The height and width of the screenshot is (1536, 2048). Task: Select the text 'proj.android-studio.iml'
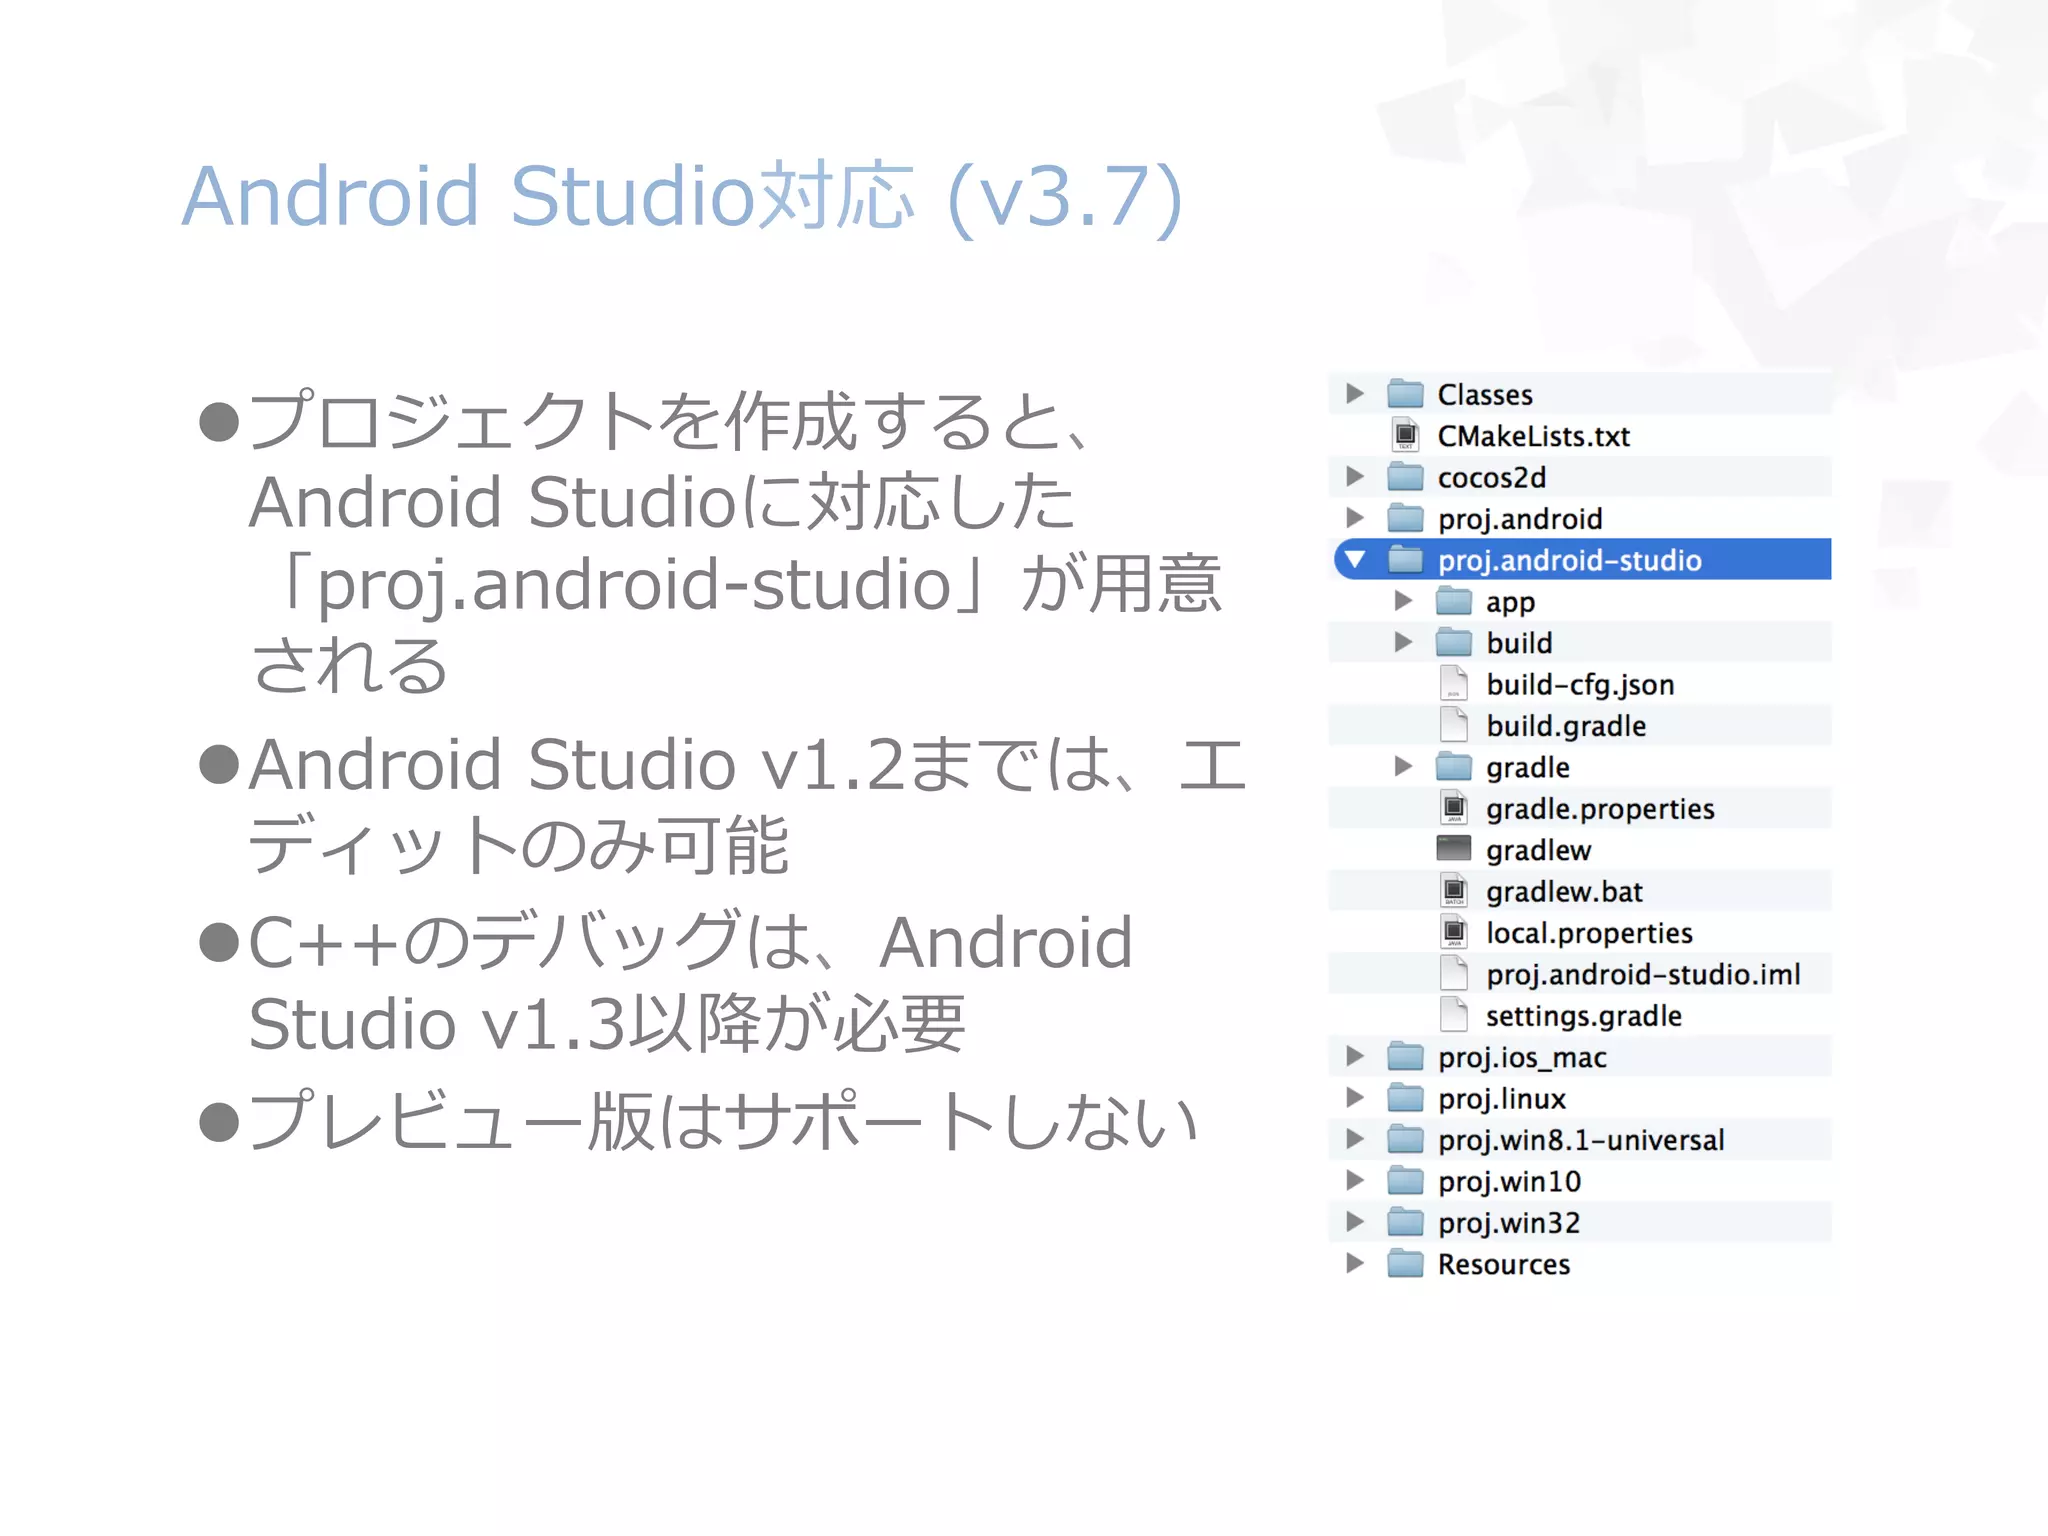point(1643,975)
